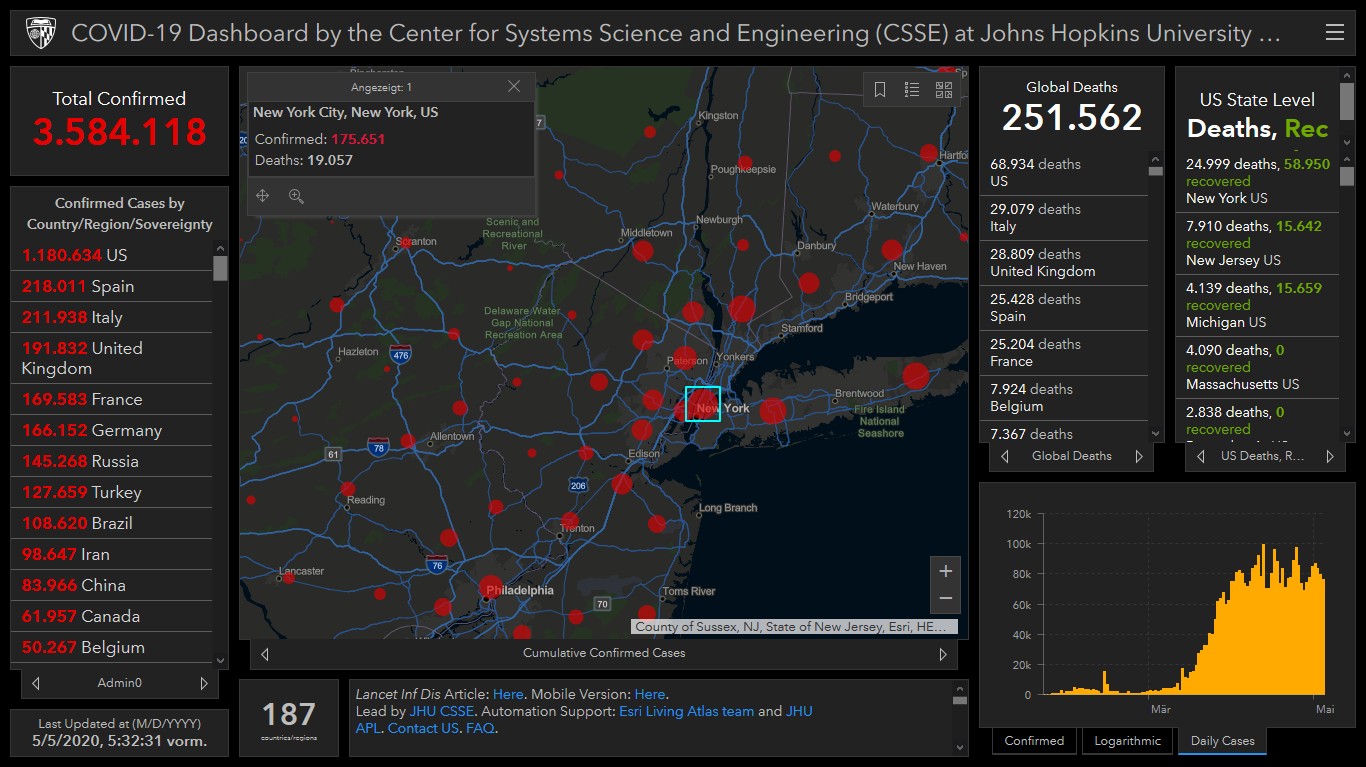Select 29.079 deaths Italy entry
1366x767 pixels.
pyautogui.click(x=1064, y=218)
